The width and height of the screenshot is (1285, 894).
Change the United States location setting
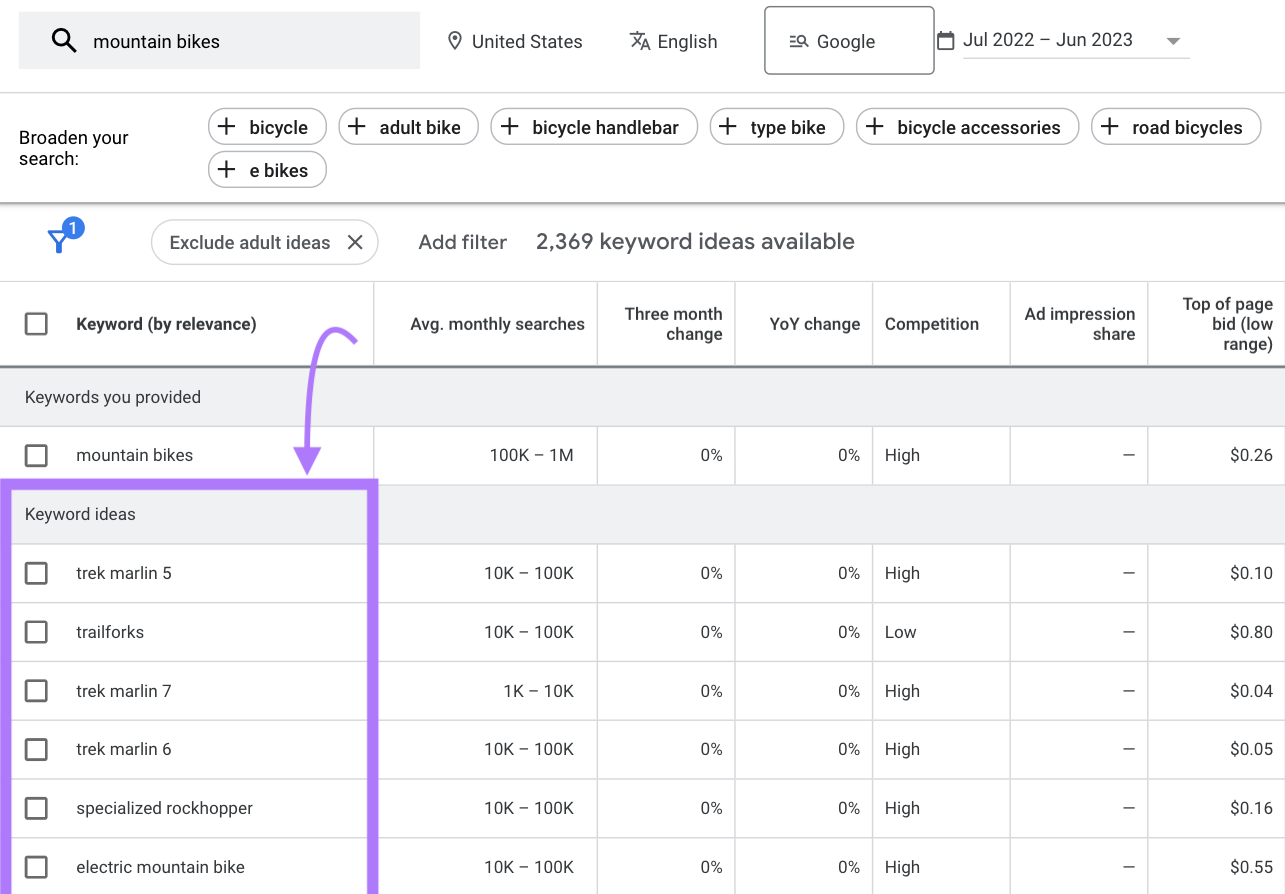click(515, 41)
